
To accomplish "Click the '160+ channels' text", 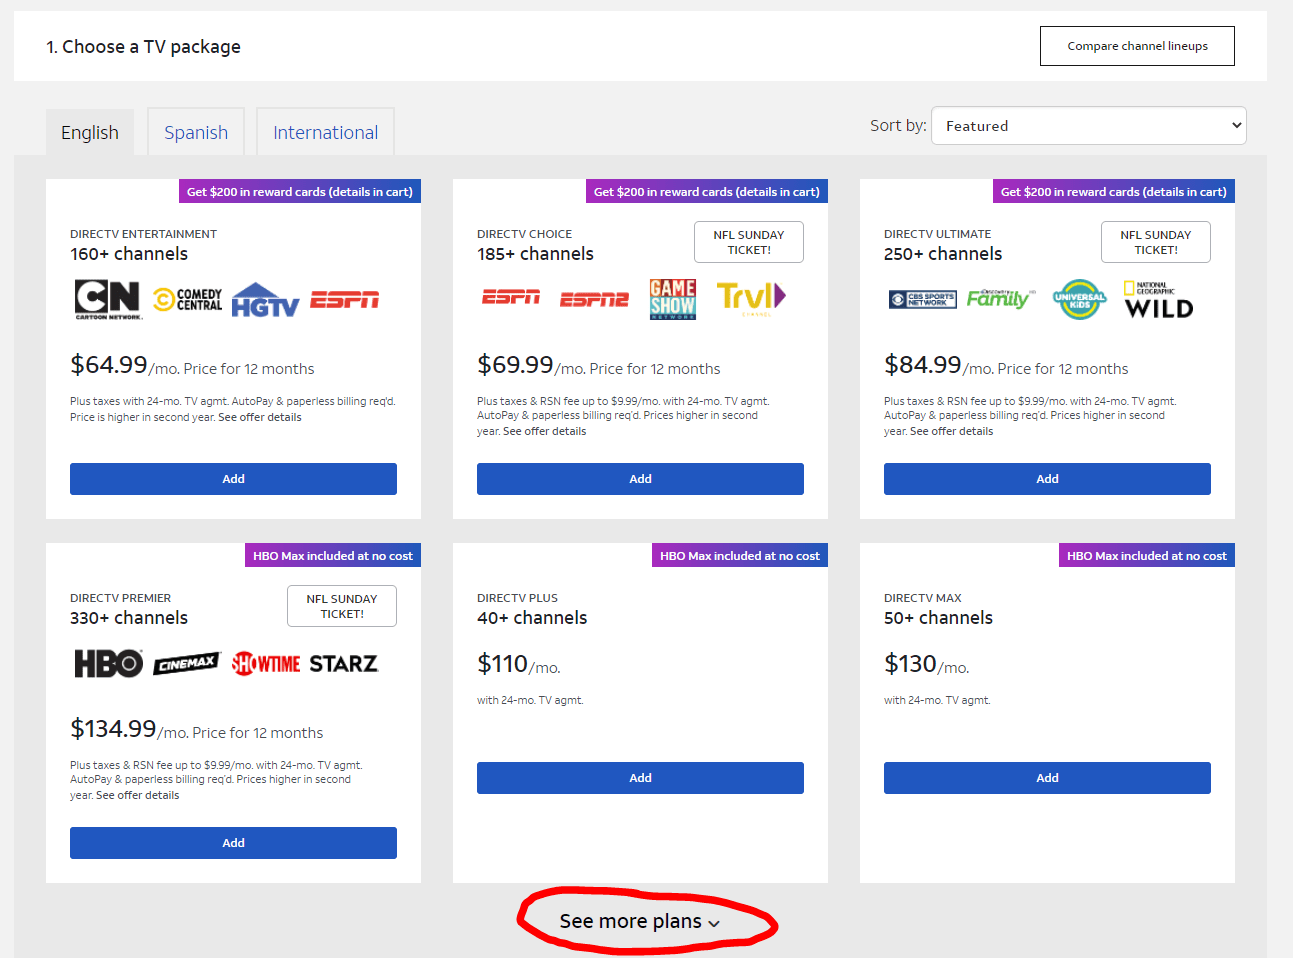I will (129, 254).
